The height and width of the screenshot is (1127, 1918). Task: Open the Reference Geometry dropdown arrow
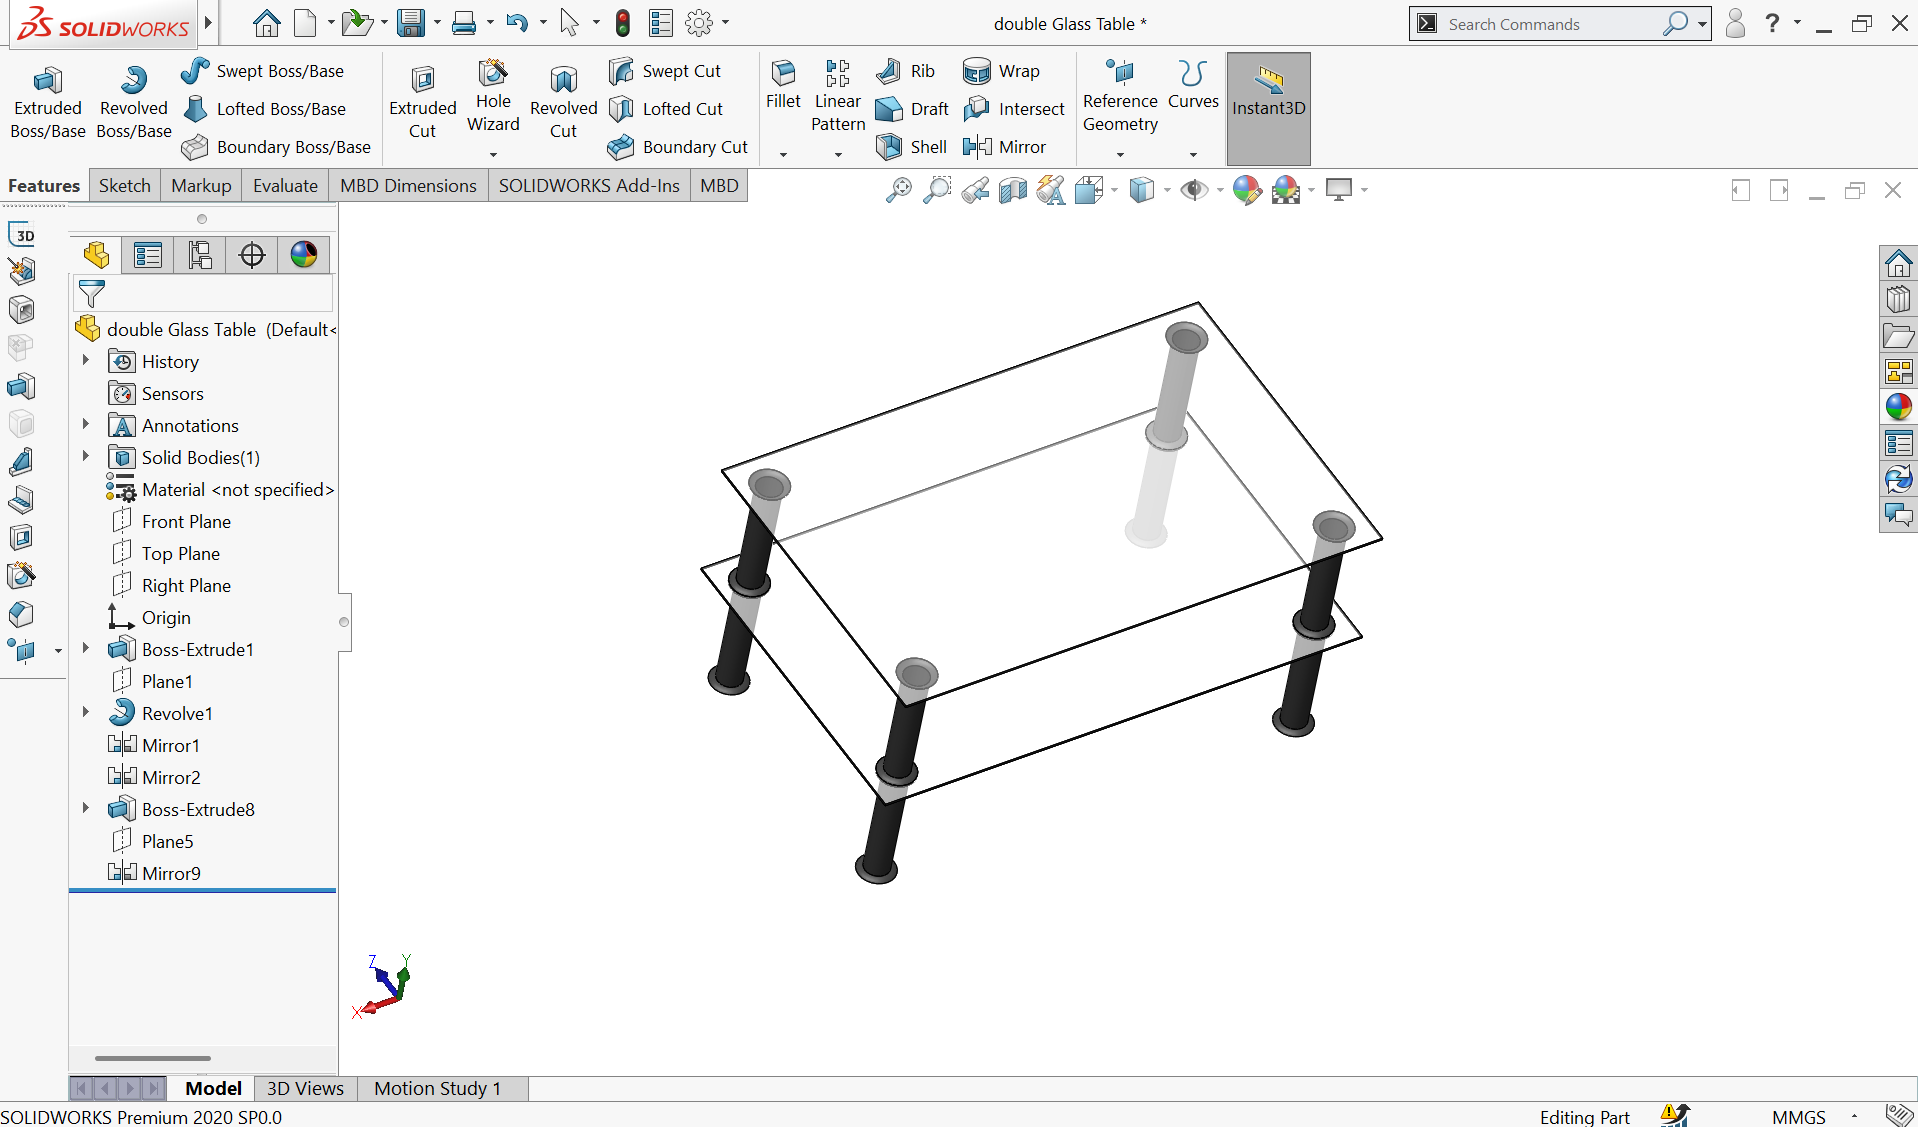click(1120, 155)
